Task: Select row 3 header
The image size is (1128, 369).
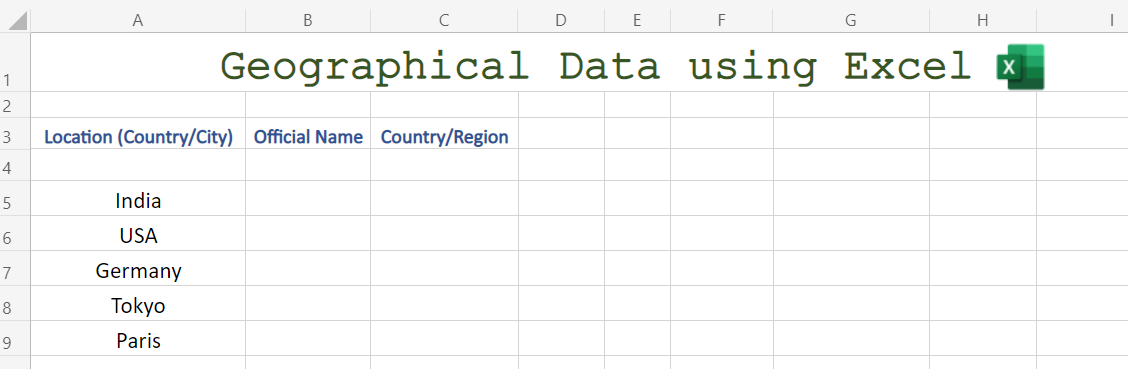Action: tap(15, 133)
